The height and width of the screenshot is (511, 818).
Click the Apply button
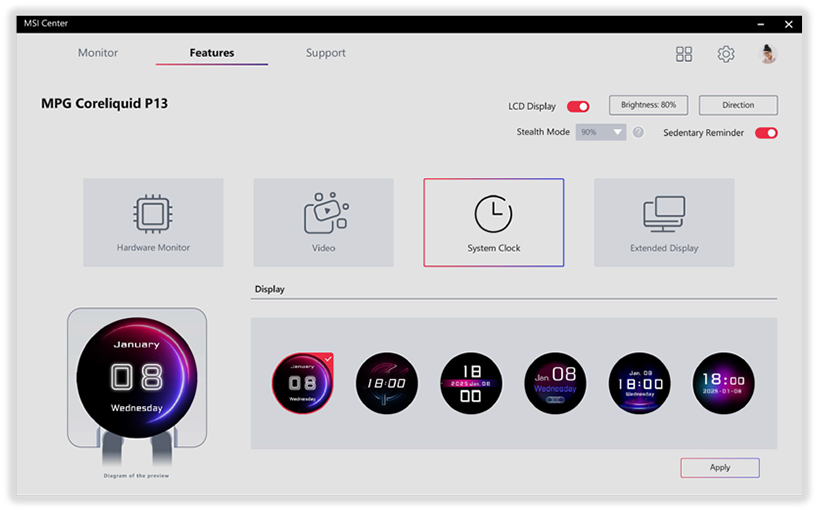pyautogui.click(x=720, y=467)
